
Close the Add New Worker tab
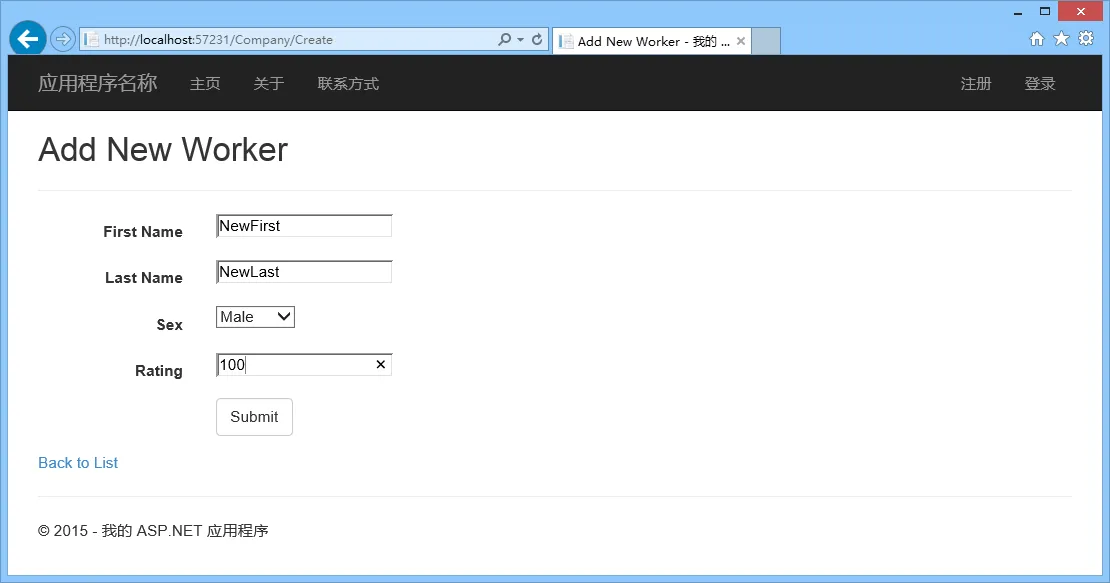740,41
